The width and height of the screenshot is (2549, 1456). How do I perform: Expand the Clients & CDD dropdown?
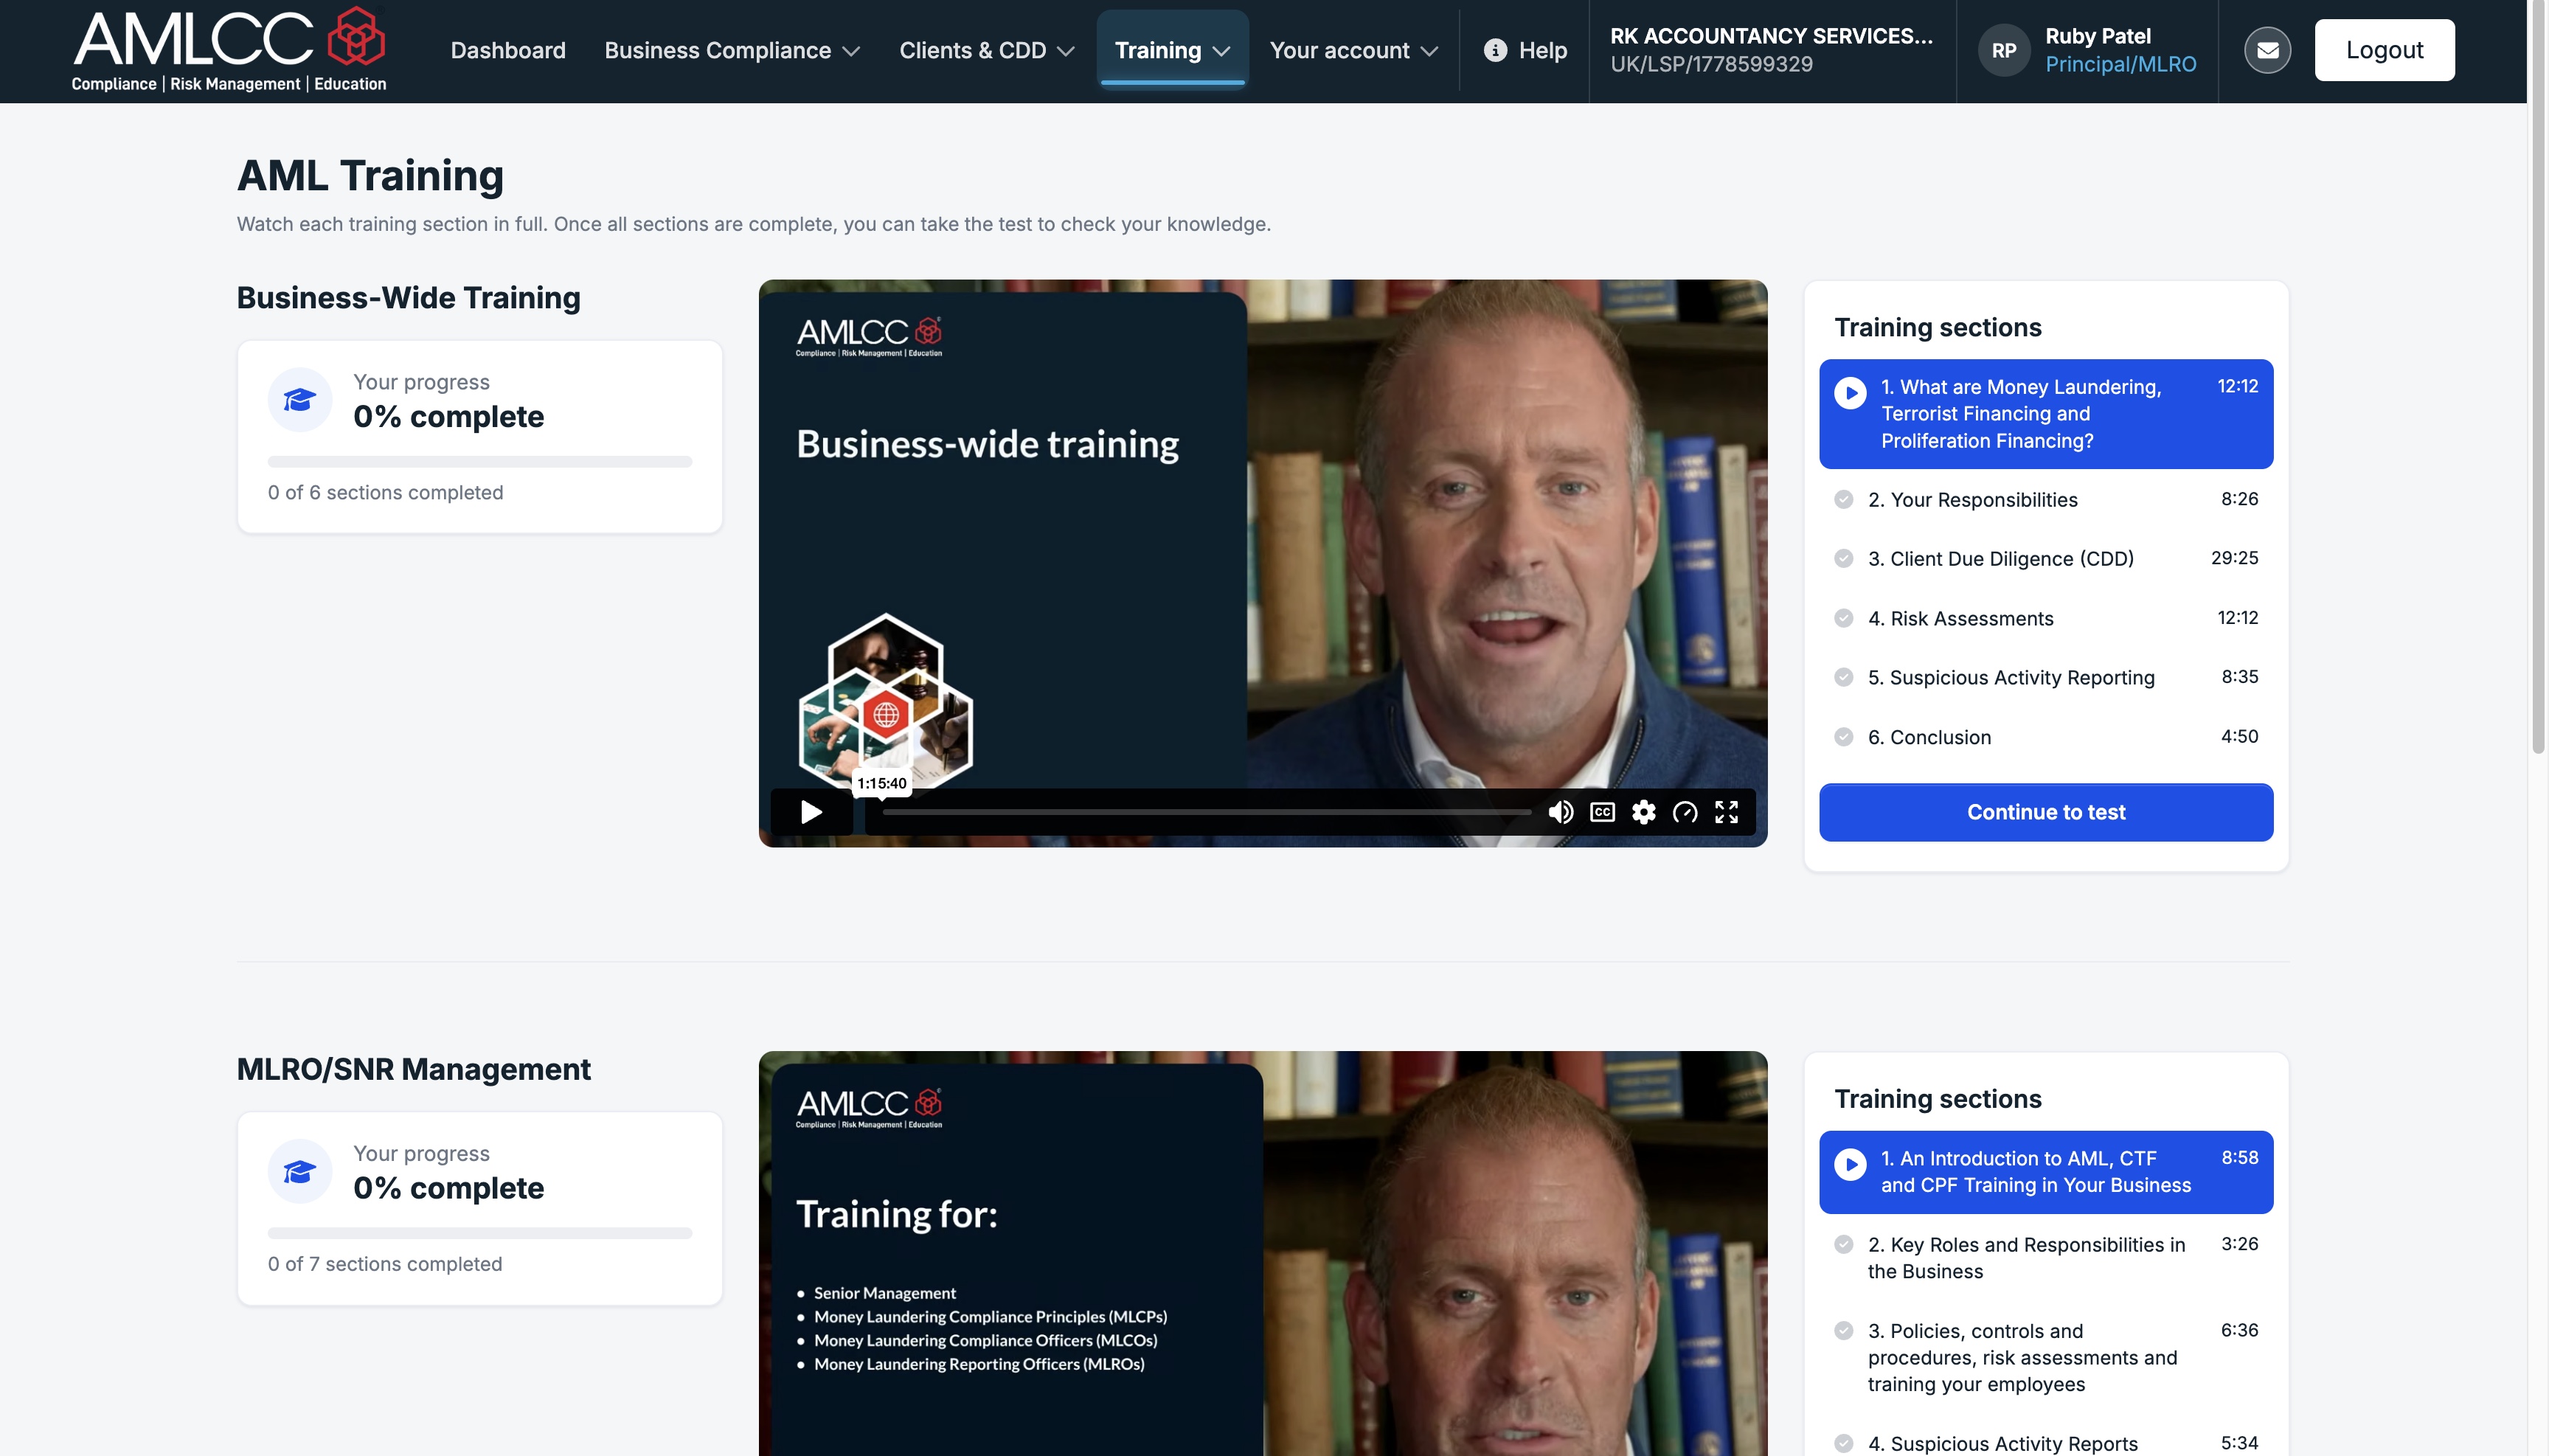[x=986, y=50]
